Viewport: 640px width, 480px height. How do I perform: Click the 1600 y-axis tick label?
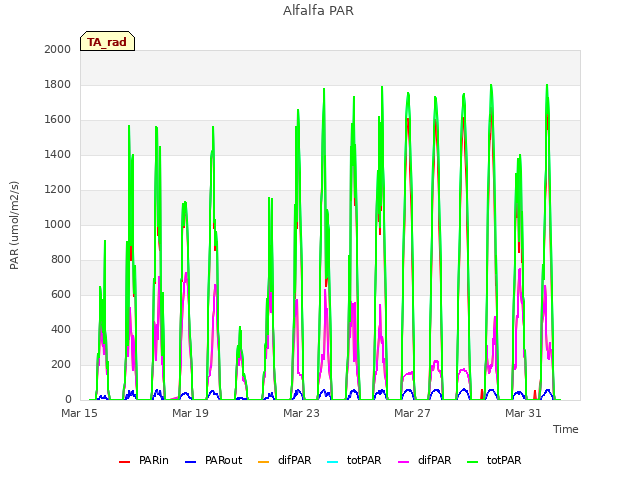(x=58, y=120)
